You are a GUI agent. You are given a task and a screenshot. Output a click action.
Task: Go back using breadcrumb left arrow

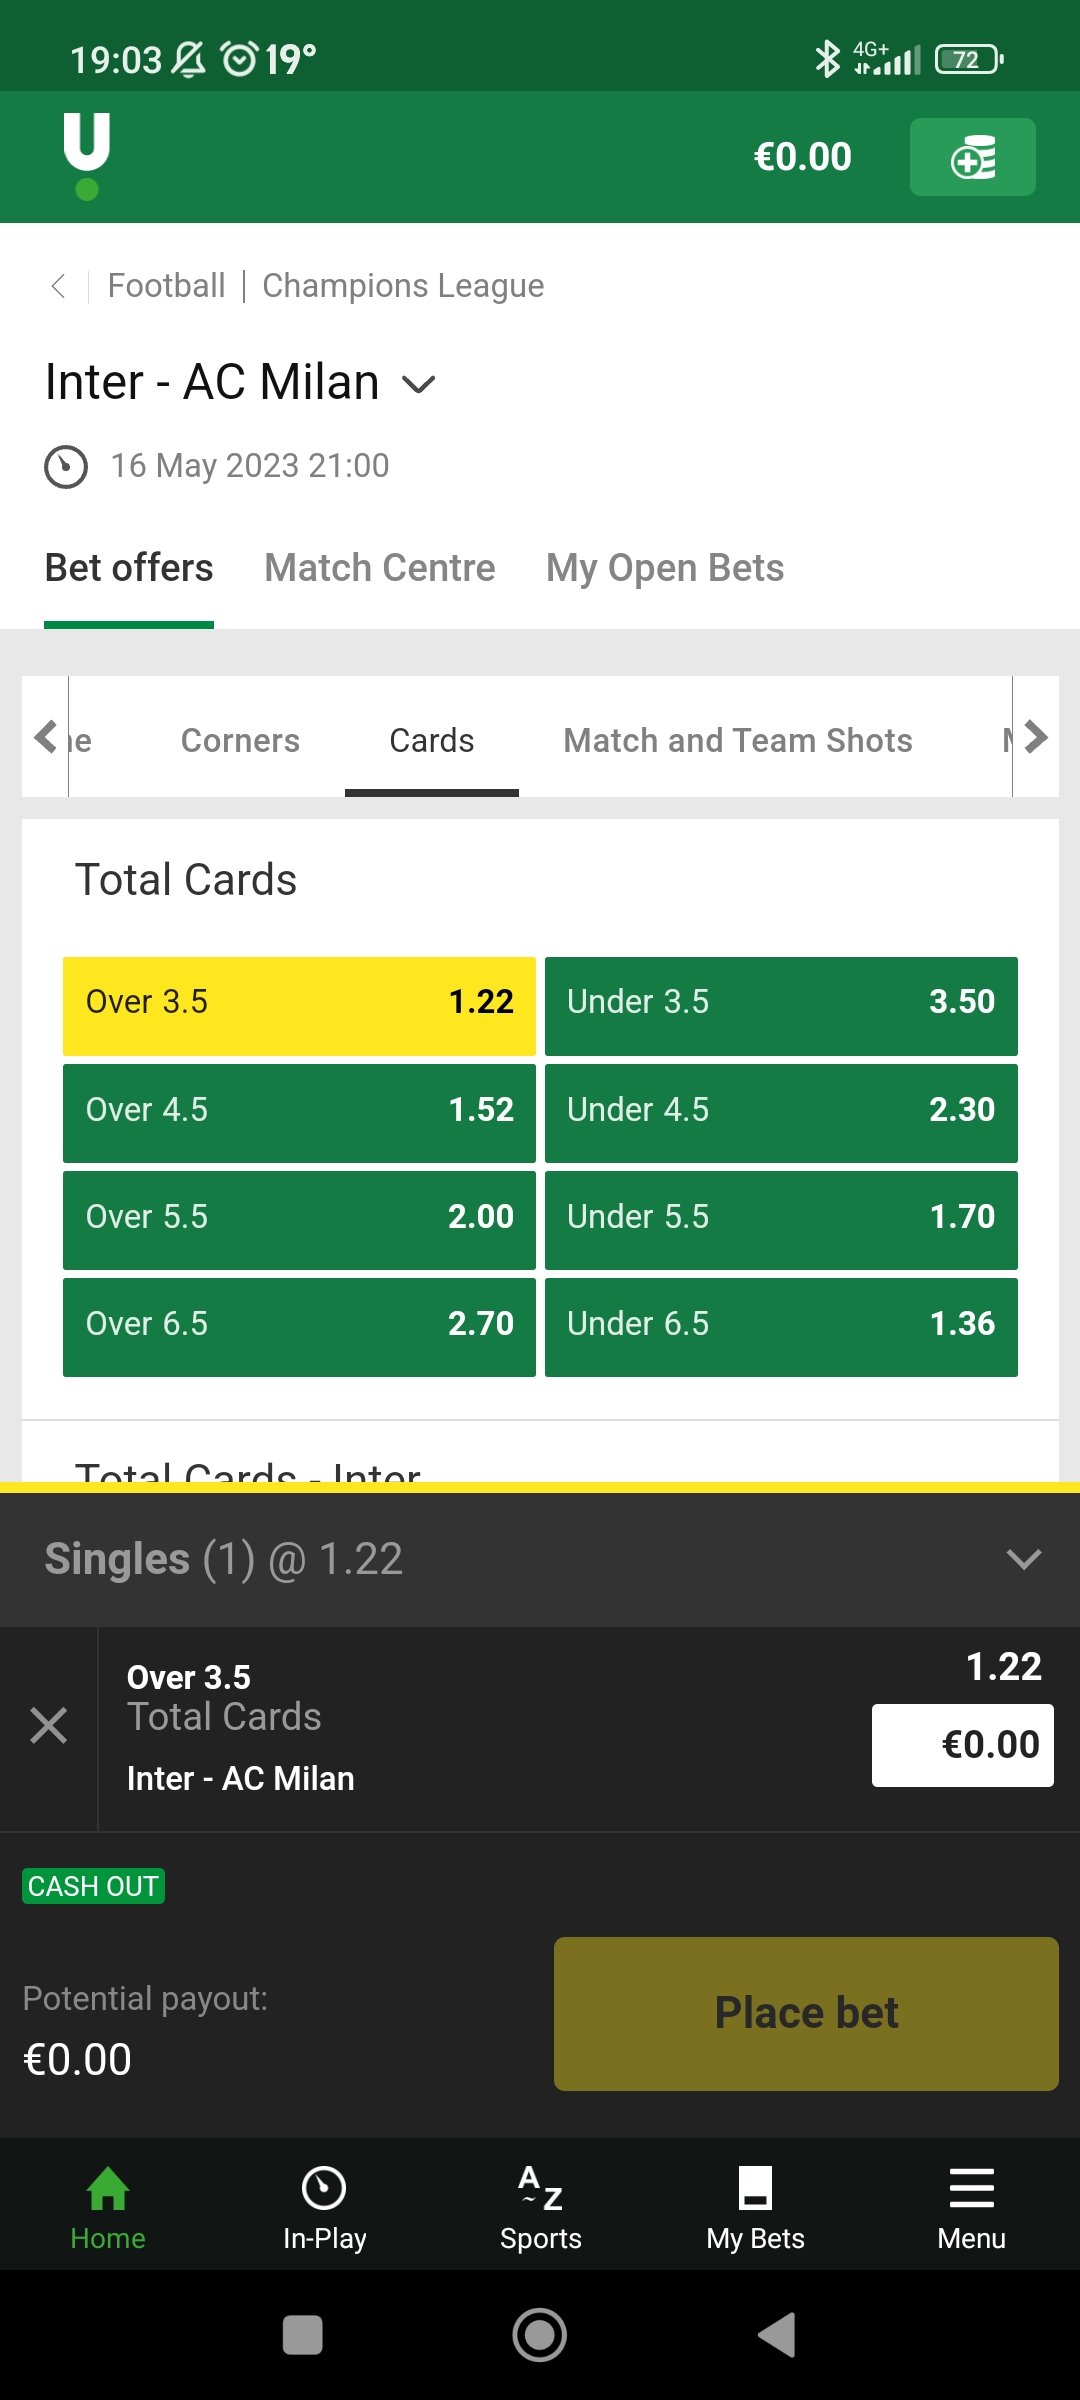[x=58, y=286]
